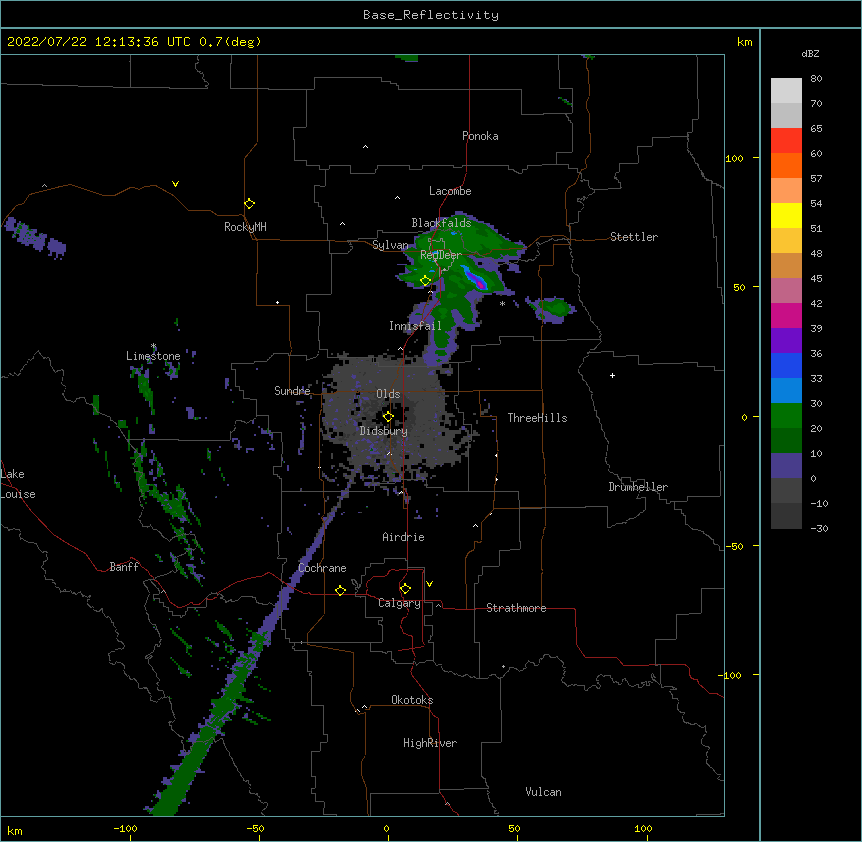Click the Calgary city label
The width and height of the screenshot is (862, 842).
coord(399,603)
